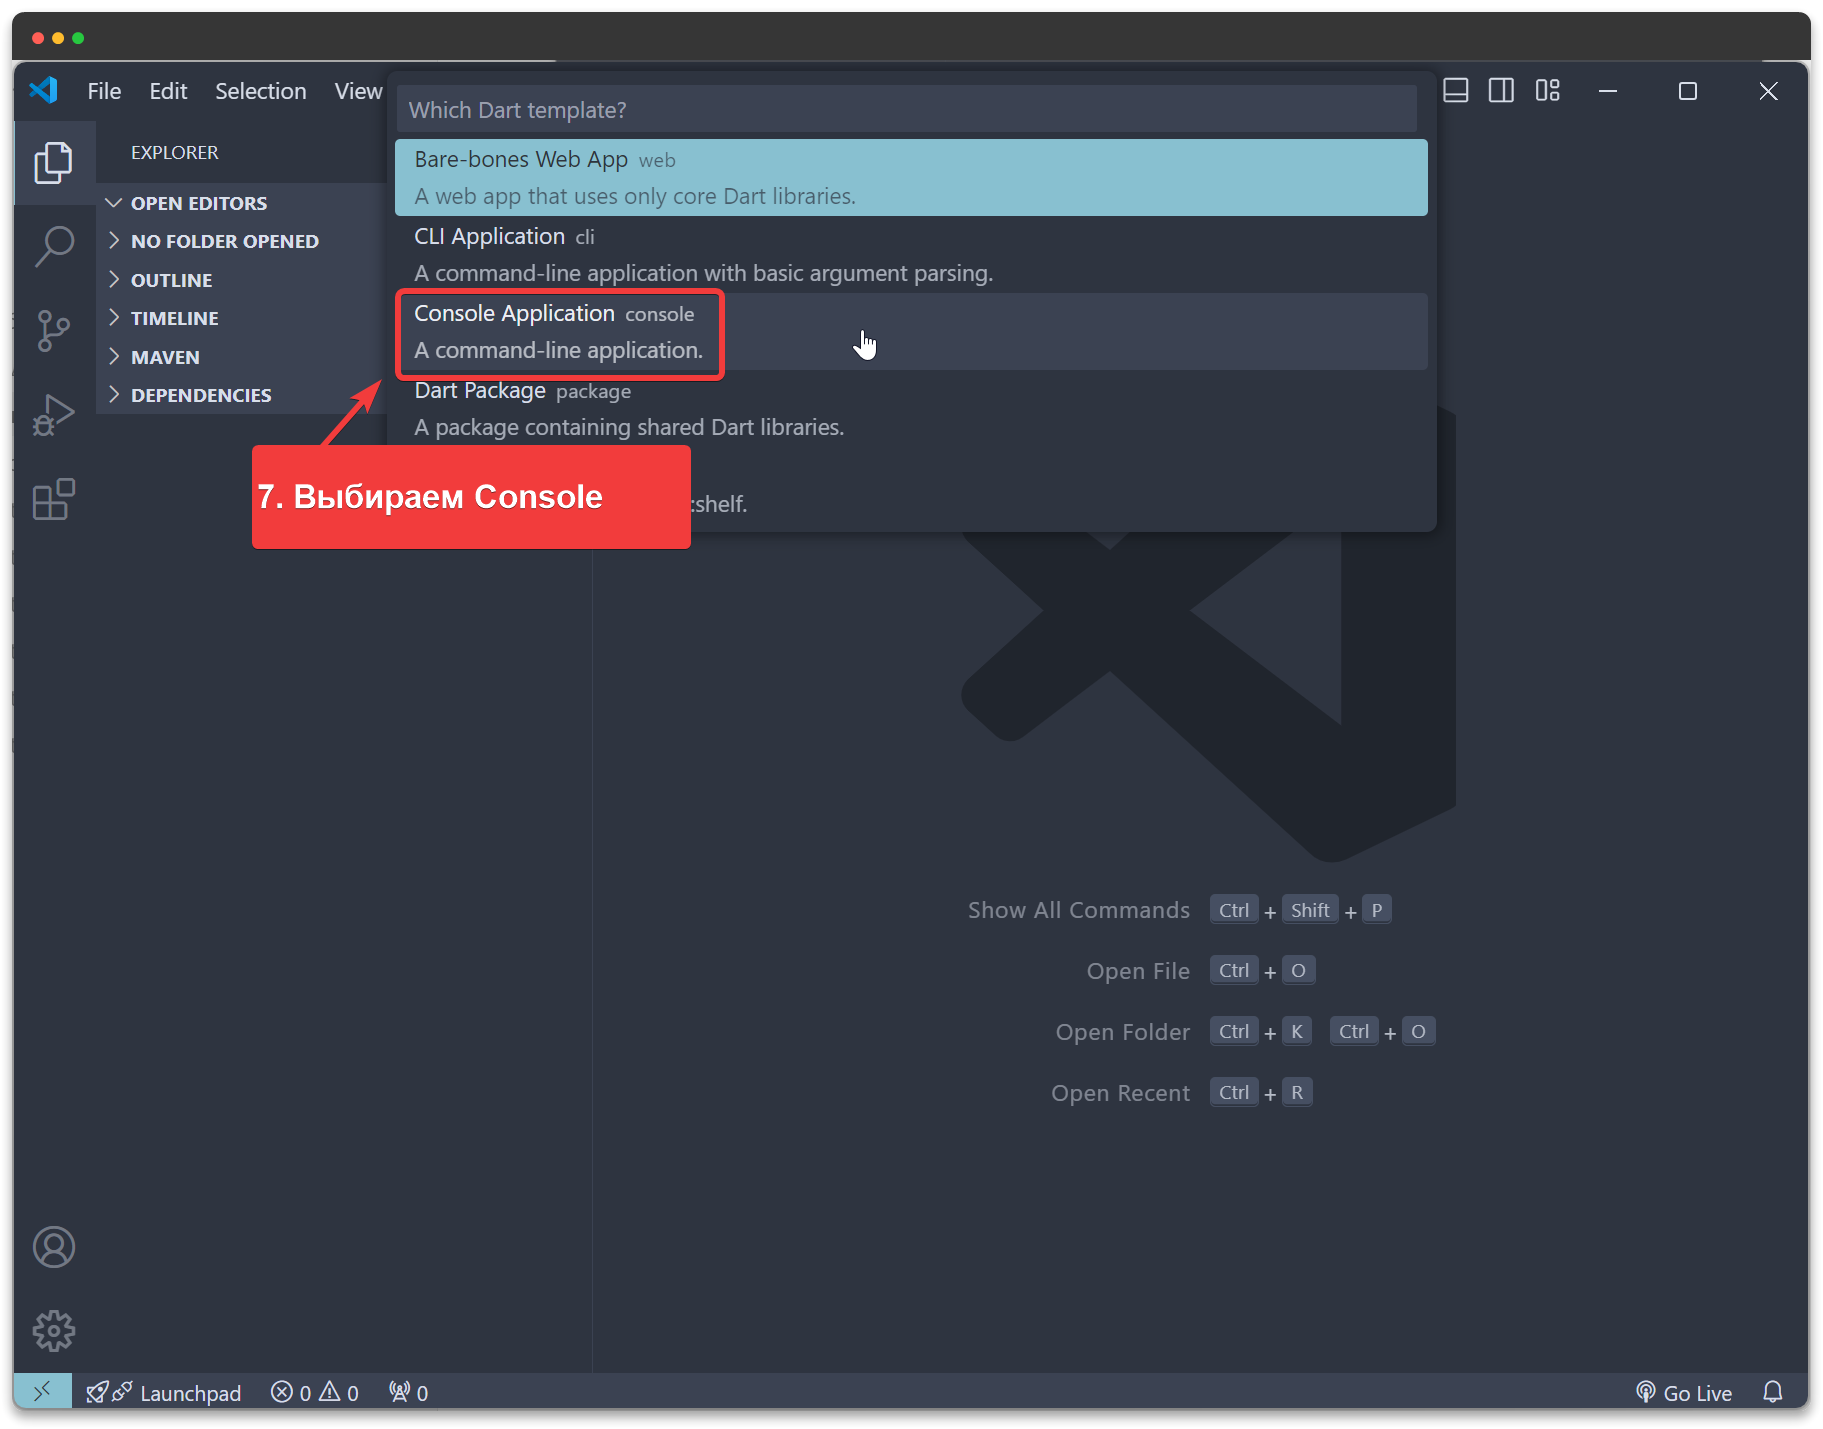Click the notifications bell in status bar

(x=1772, y=1392)
